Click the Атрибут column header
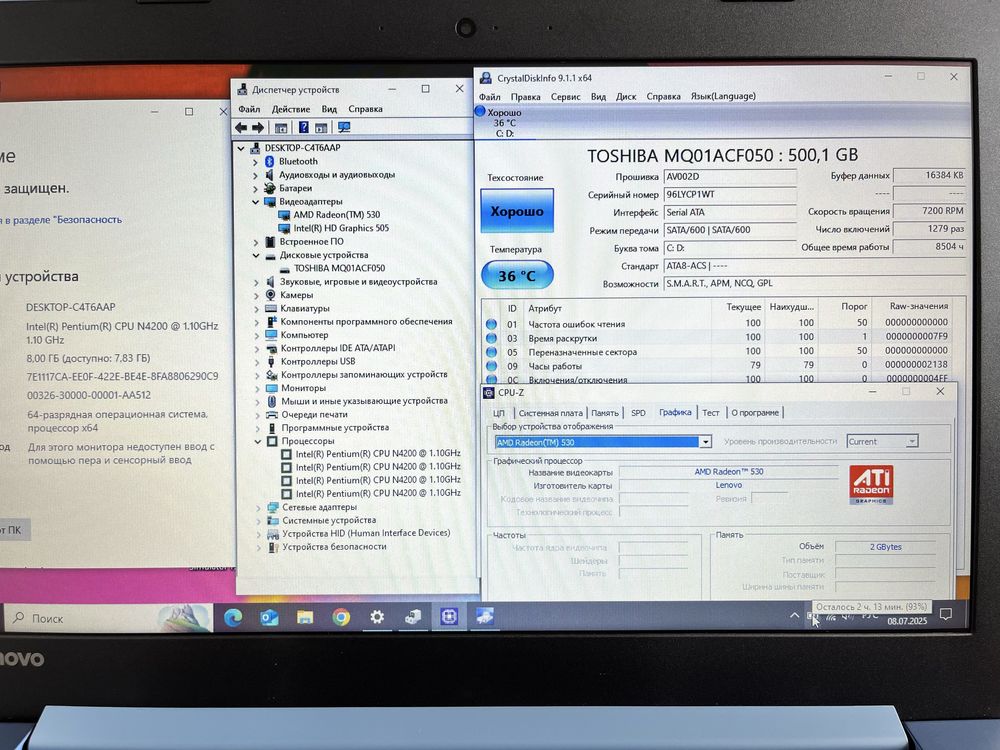Viewport: 1000px width, 750px height. [x=545, y=308]
